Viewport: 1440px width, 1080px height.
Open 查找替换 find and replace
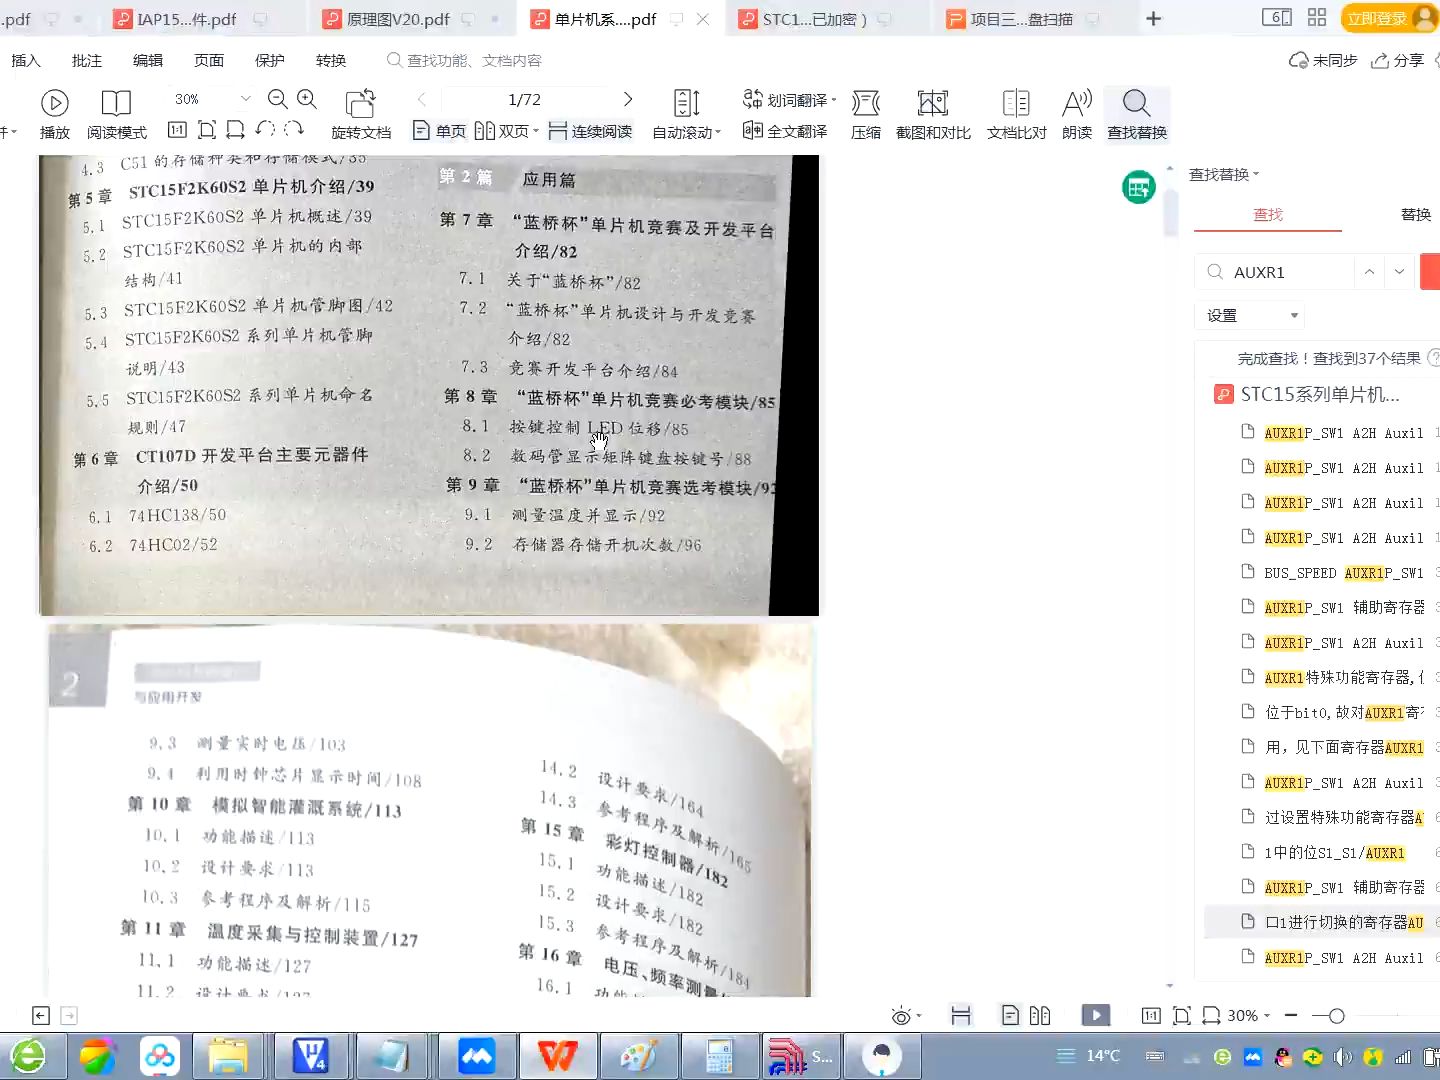(1136, 112)
